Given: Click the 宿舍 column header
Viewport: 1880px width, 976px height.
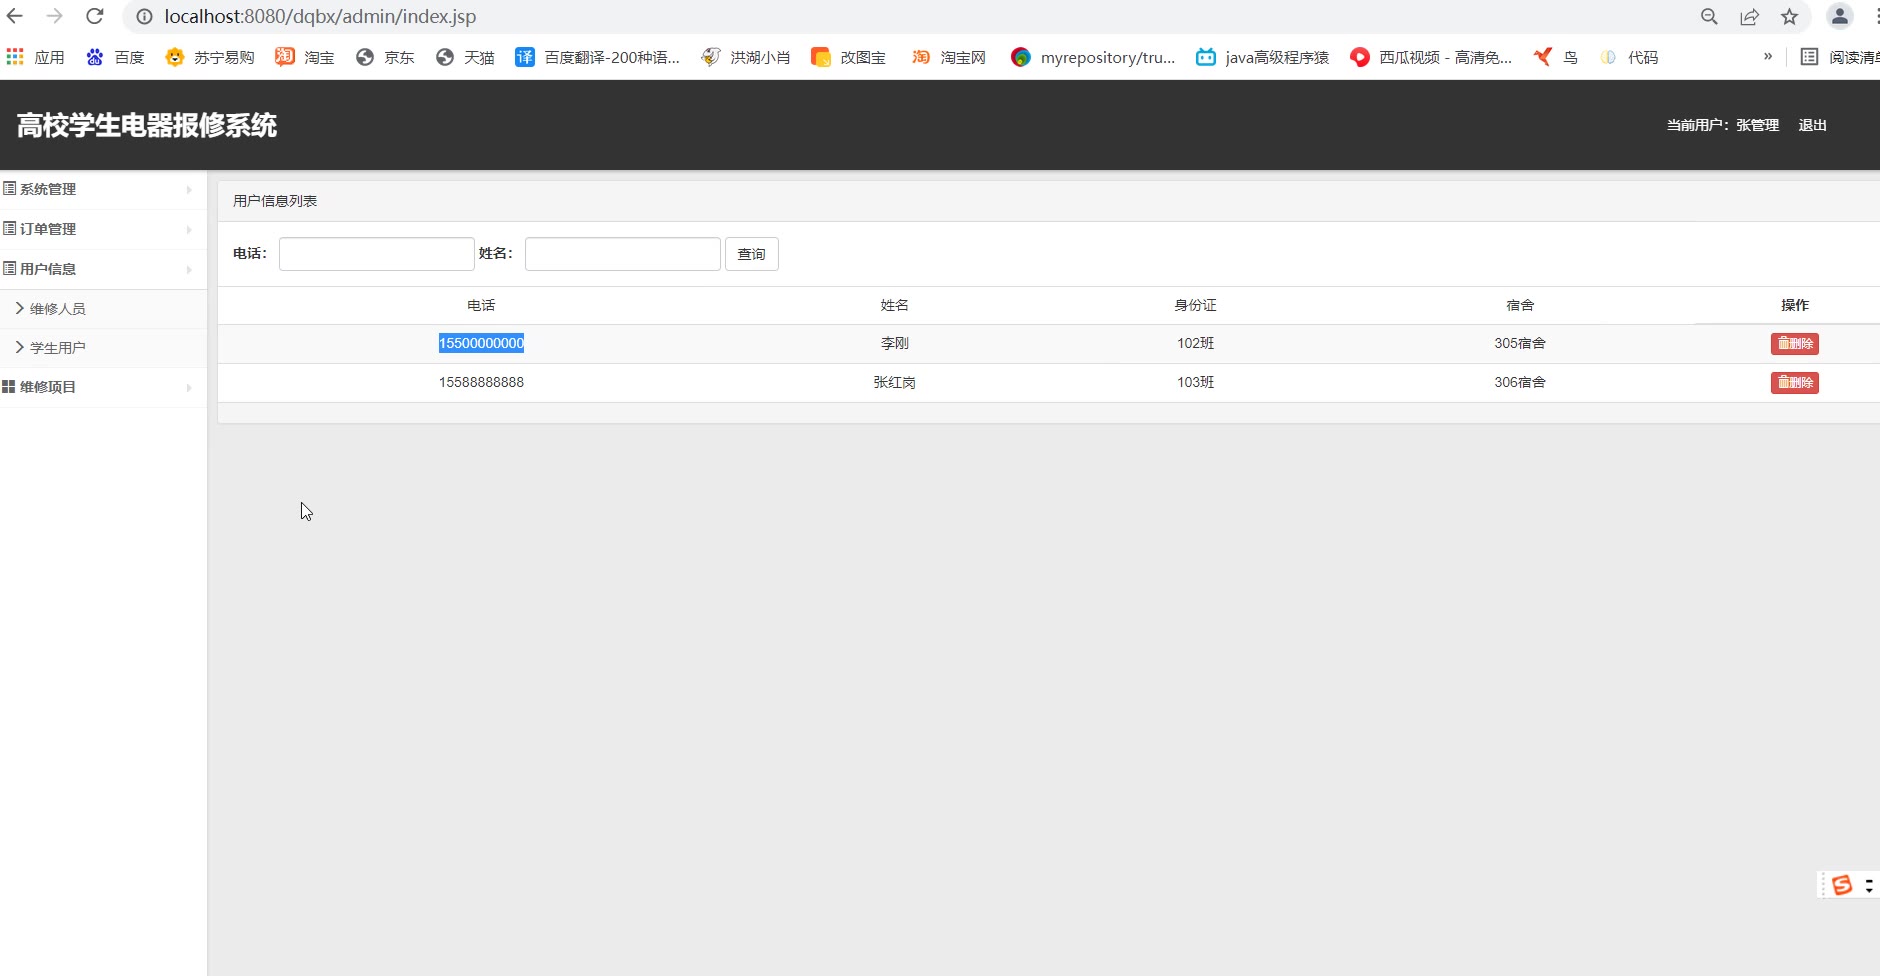Looking at the screenshot, I should (1520, 305).
